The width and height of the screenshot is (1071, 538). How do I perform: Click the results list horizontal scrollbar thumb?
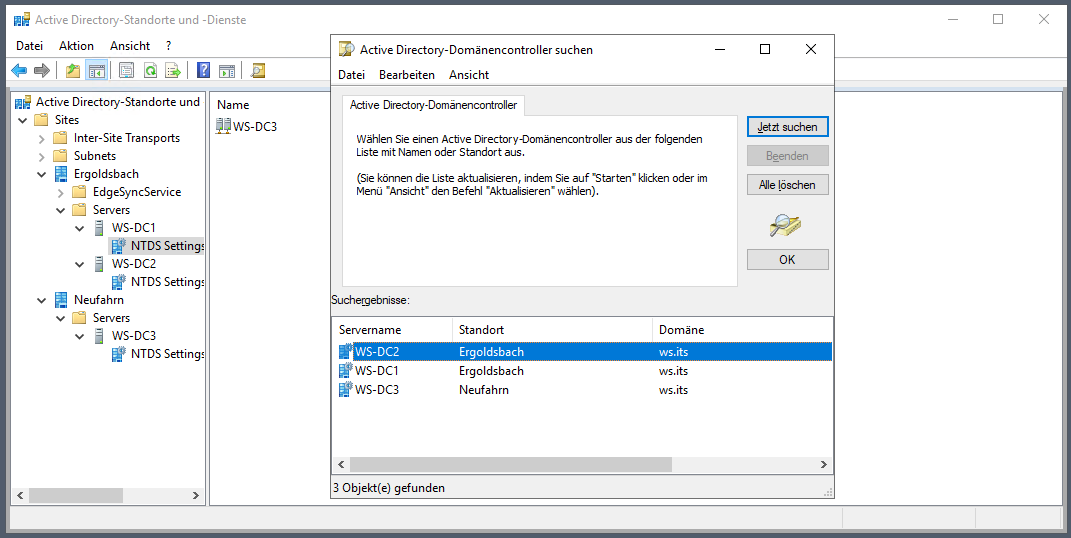click(511, 464)
